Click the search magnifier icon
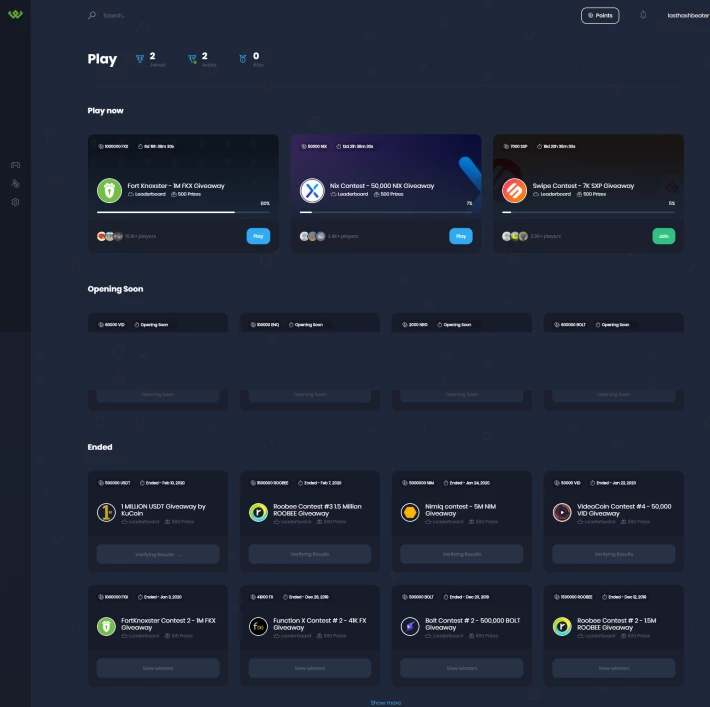Viewport: 710px width, 707px height. click(92, 15)
